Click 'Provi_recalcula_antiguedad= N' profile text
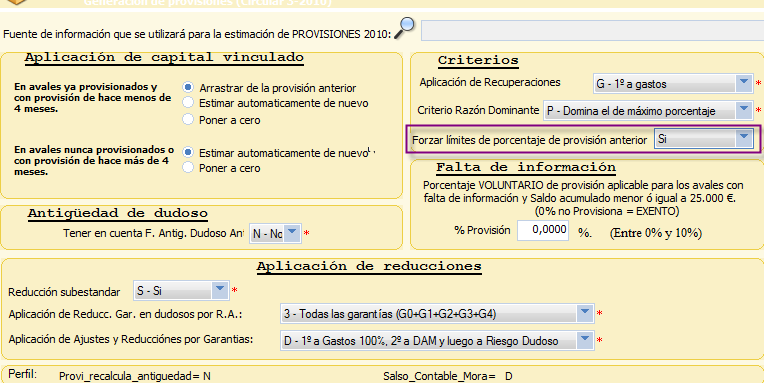Screen dimensions: 764x383 tap(135, 376)
